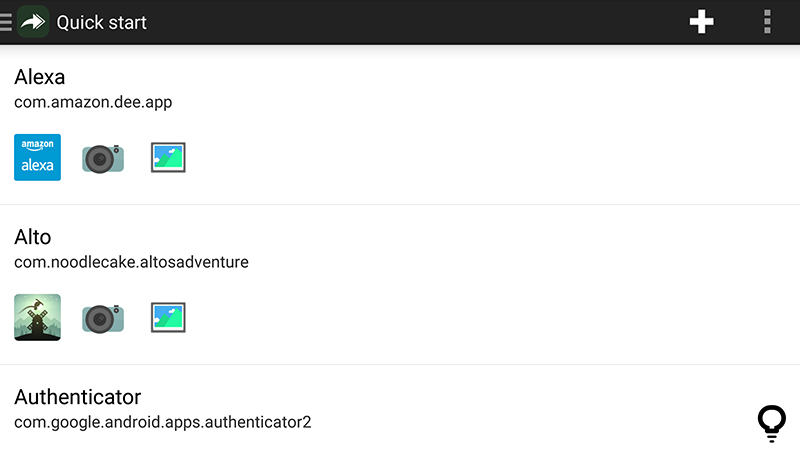
Task: Click the com.google.android.apps.authenticator2 package name
Action: coord(162,422)
